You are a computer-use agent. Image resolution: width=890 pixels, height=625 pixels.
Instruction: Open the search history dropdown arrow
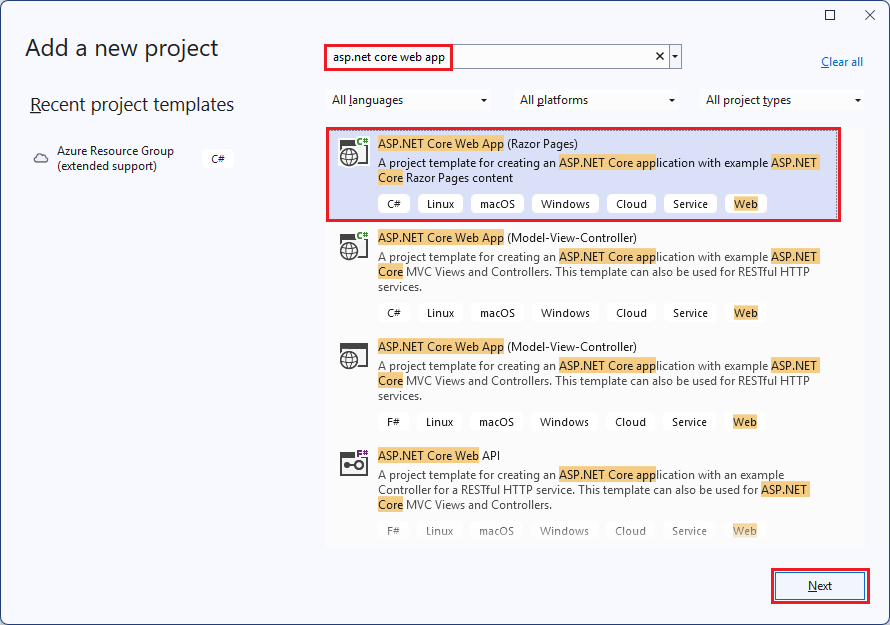(674, 56)
